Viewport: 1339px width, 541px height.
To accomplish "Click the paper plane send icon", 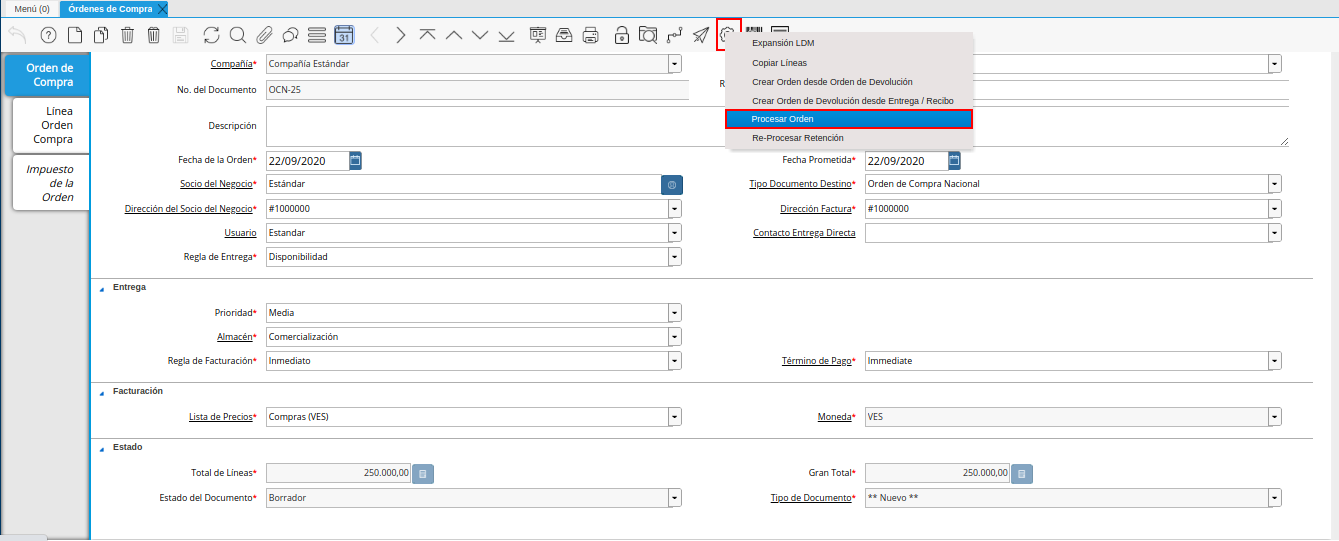I will (x=701, y=35).
